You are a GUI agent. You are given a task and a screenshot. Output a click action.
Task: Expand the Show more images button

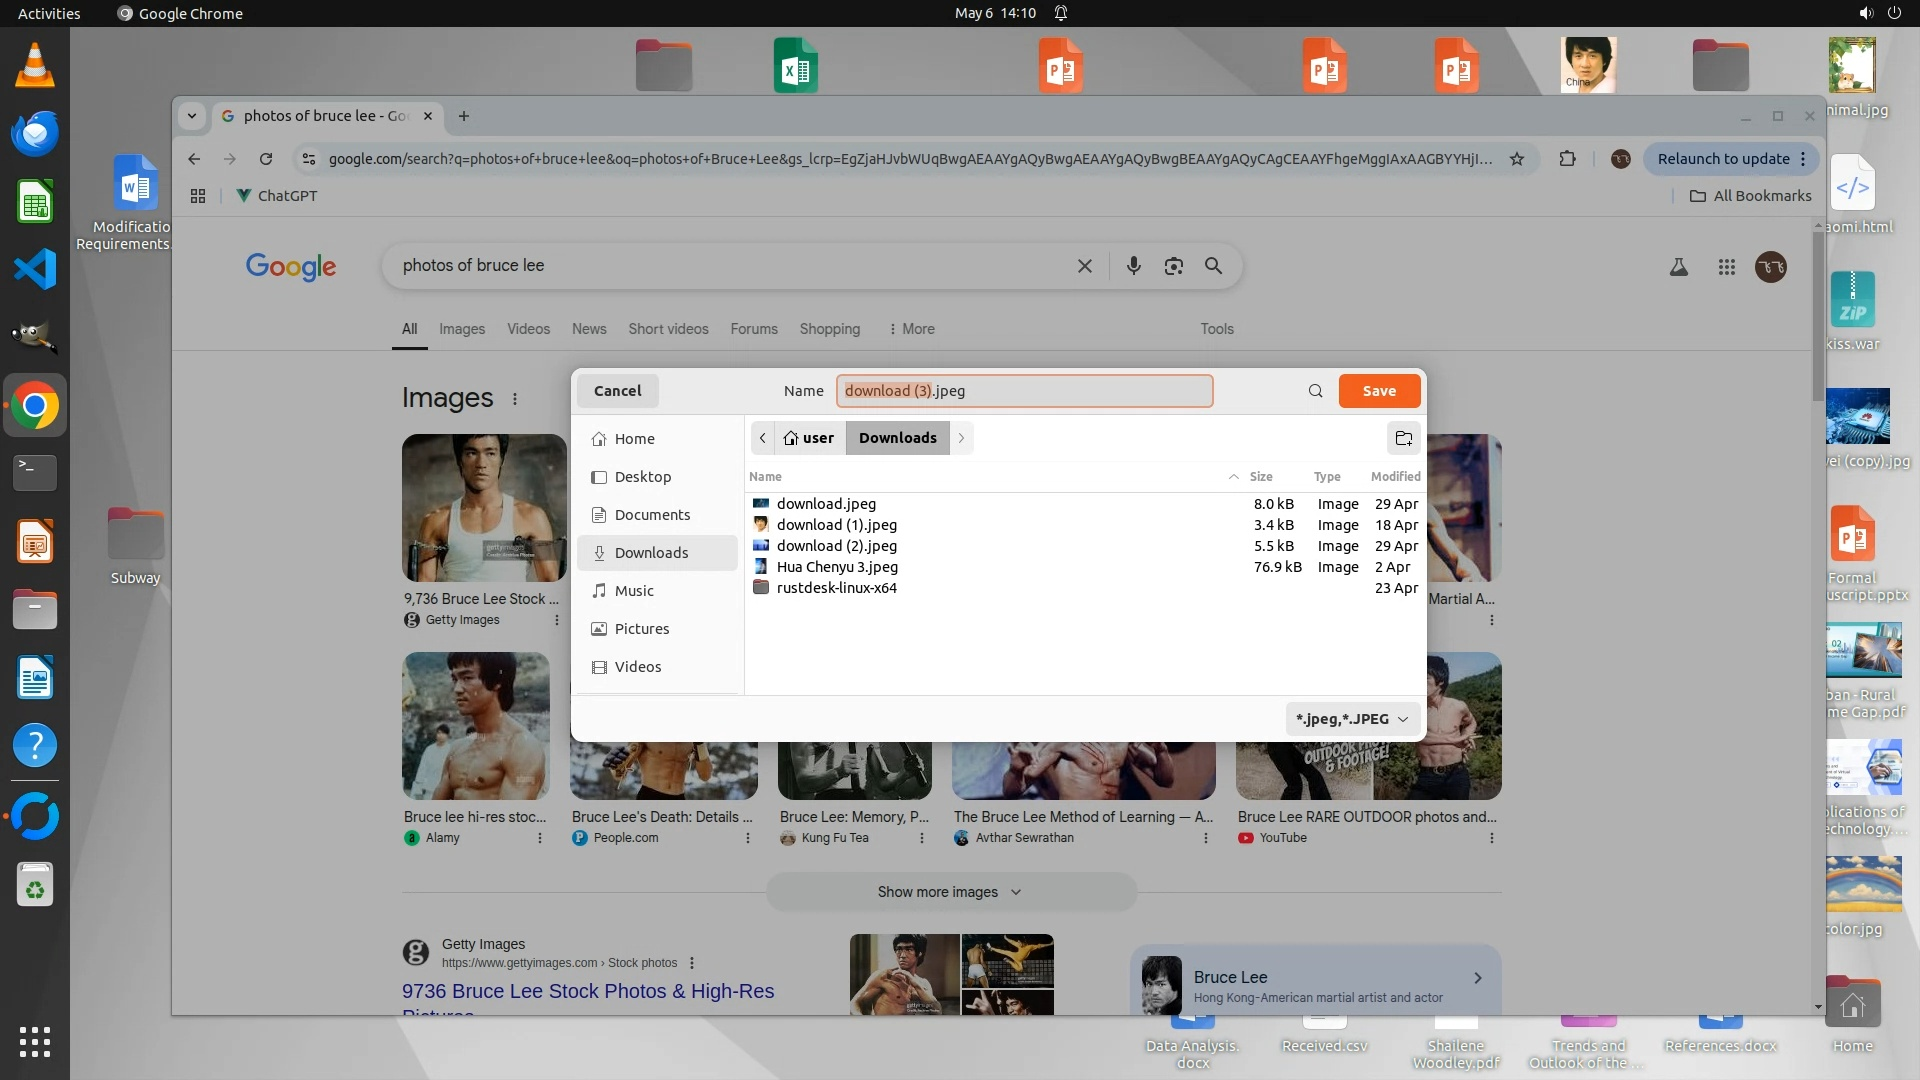coord(950,892)
